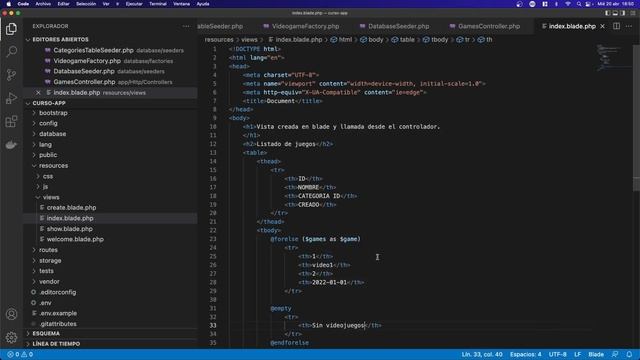Expand the config folder
This screenshot has height=360, width=640.
(48, 123)
